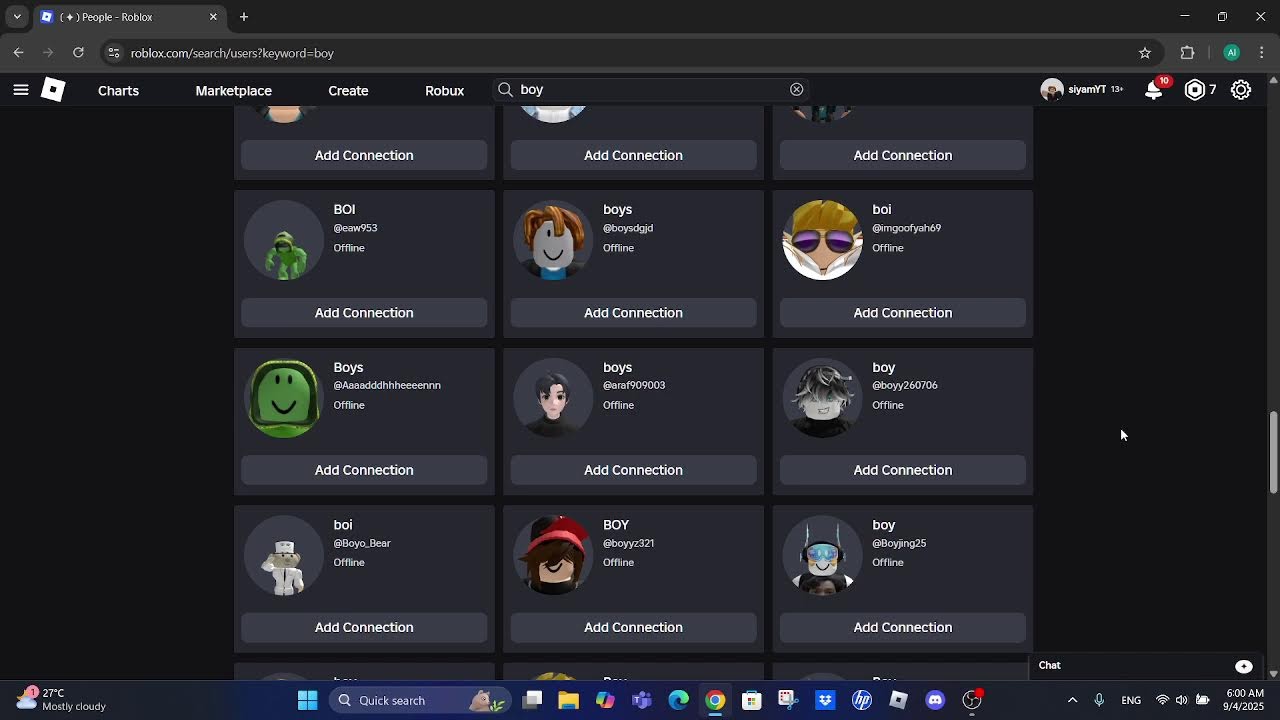Add connection for boys @boysdgjd
This screenshot has width=1280, height=720.
pyautogui.click(x=633, y=313)
